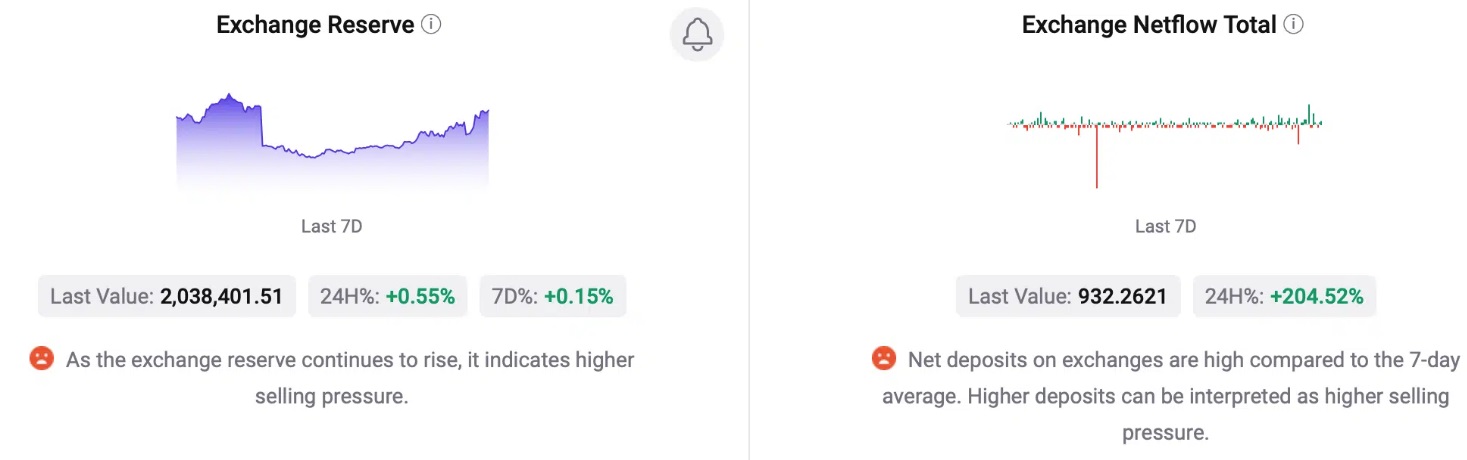Click the red sad face under Netflow Total

coord(883,359)
